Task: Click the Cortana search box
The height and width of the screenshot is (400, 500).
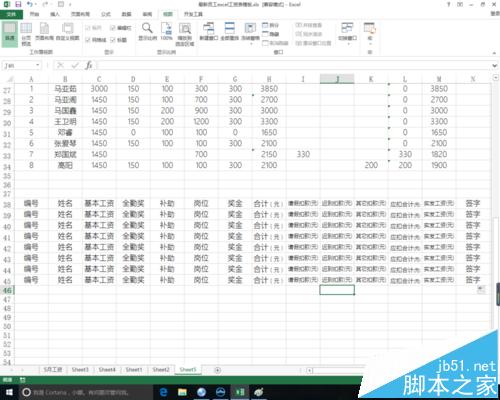Action: pyautogui.click(x=86, y=392)
